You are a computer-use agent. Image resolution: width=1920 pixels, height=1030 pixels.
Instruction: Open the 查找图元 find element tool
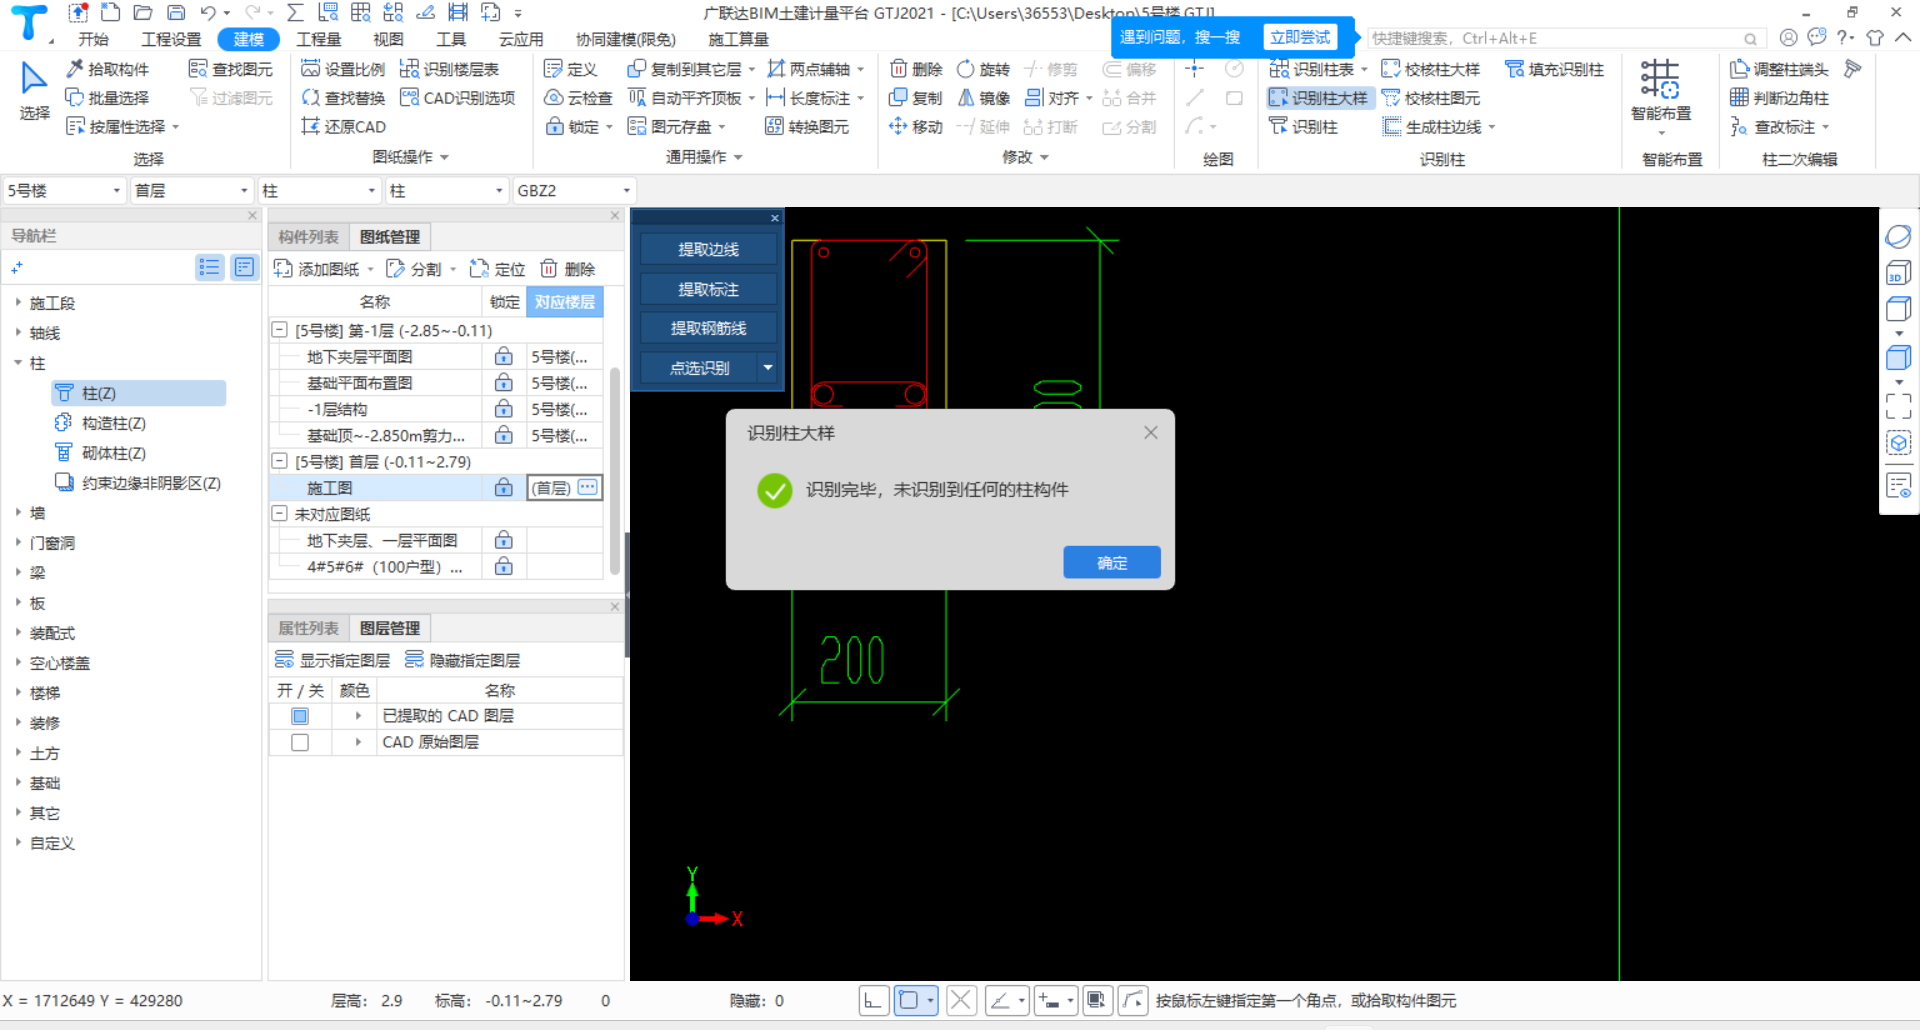pos(231,69)
